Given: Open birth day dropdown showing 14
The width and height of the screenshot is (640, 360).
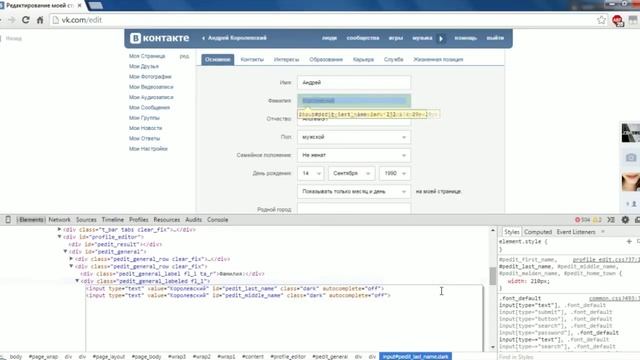Looking at the screenshot, I should [x=311, y=173].
